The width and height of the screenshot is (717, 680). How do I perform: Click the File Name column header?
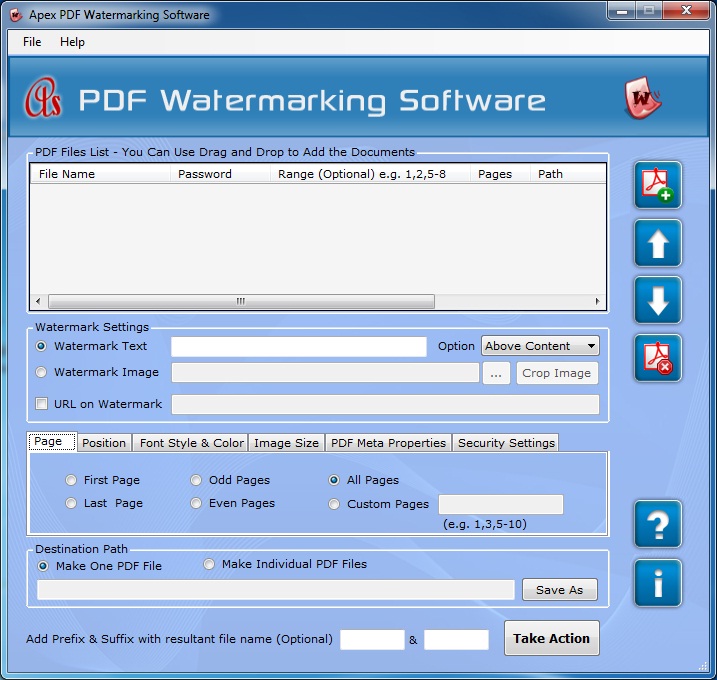(100, 174)
